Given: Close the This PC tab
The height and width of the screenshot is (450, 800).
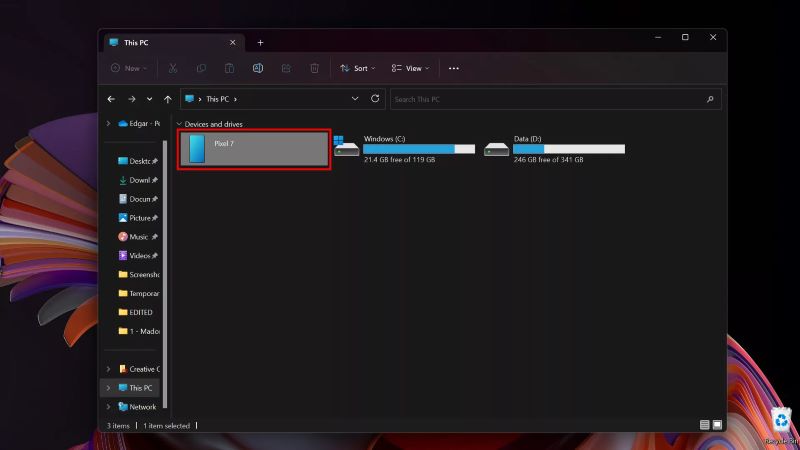Looking at the screenshot, I should point(233,43).
